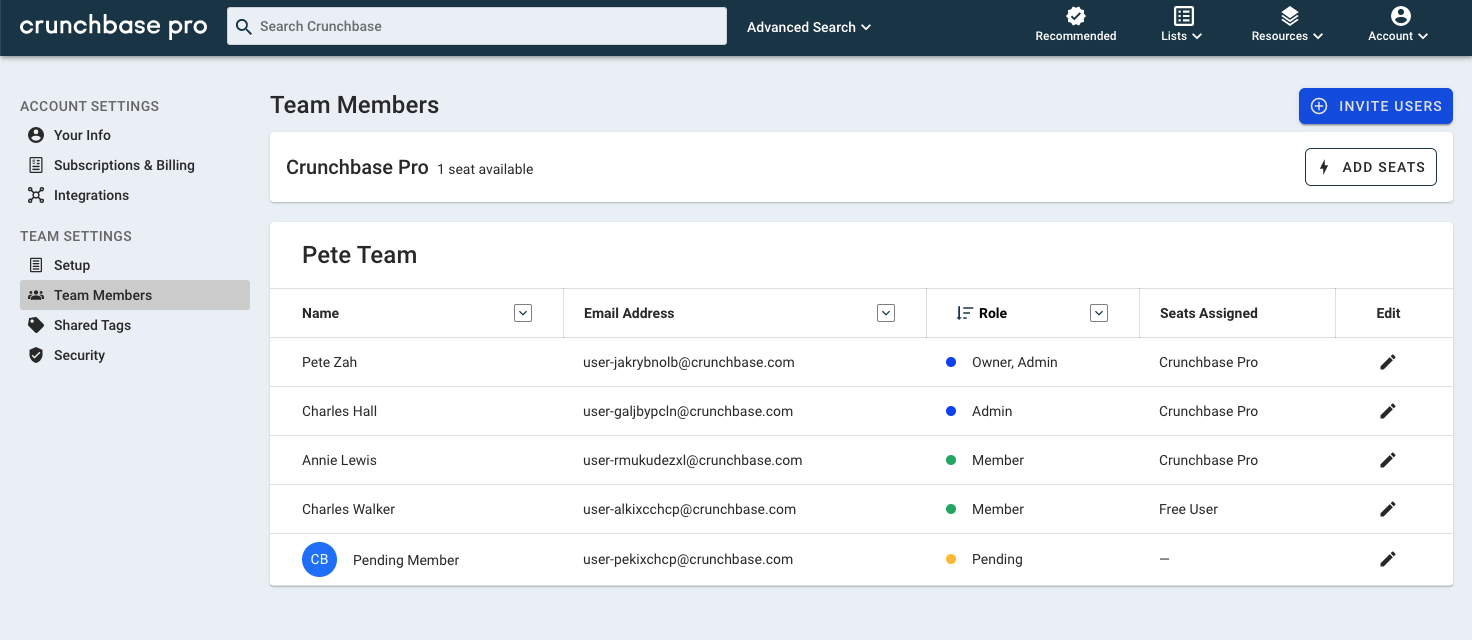Screen dimensions: 1472x640
Task: Edit Pete Zah using pencil icon
Action: click(x=1388, y=362)
